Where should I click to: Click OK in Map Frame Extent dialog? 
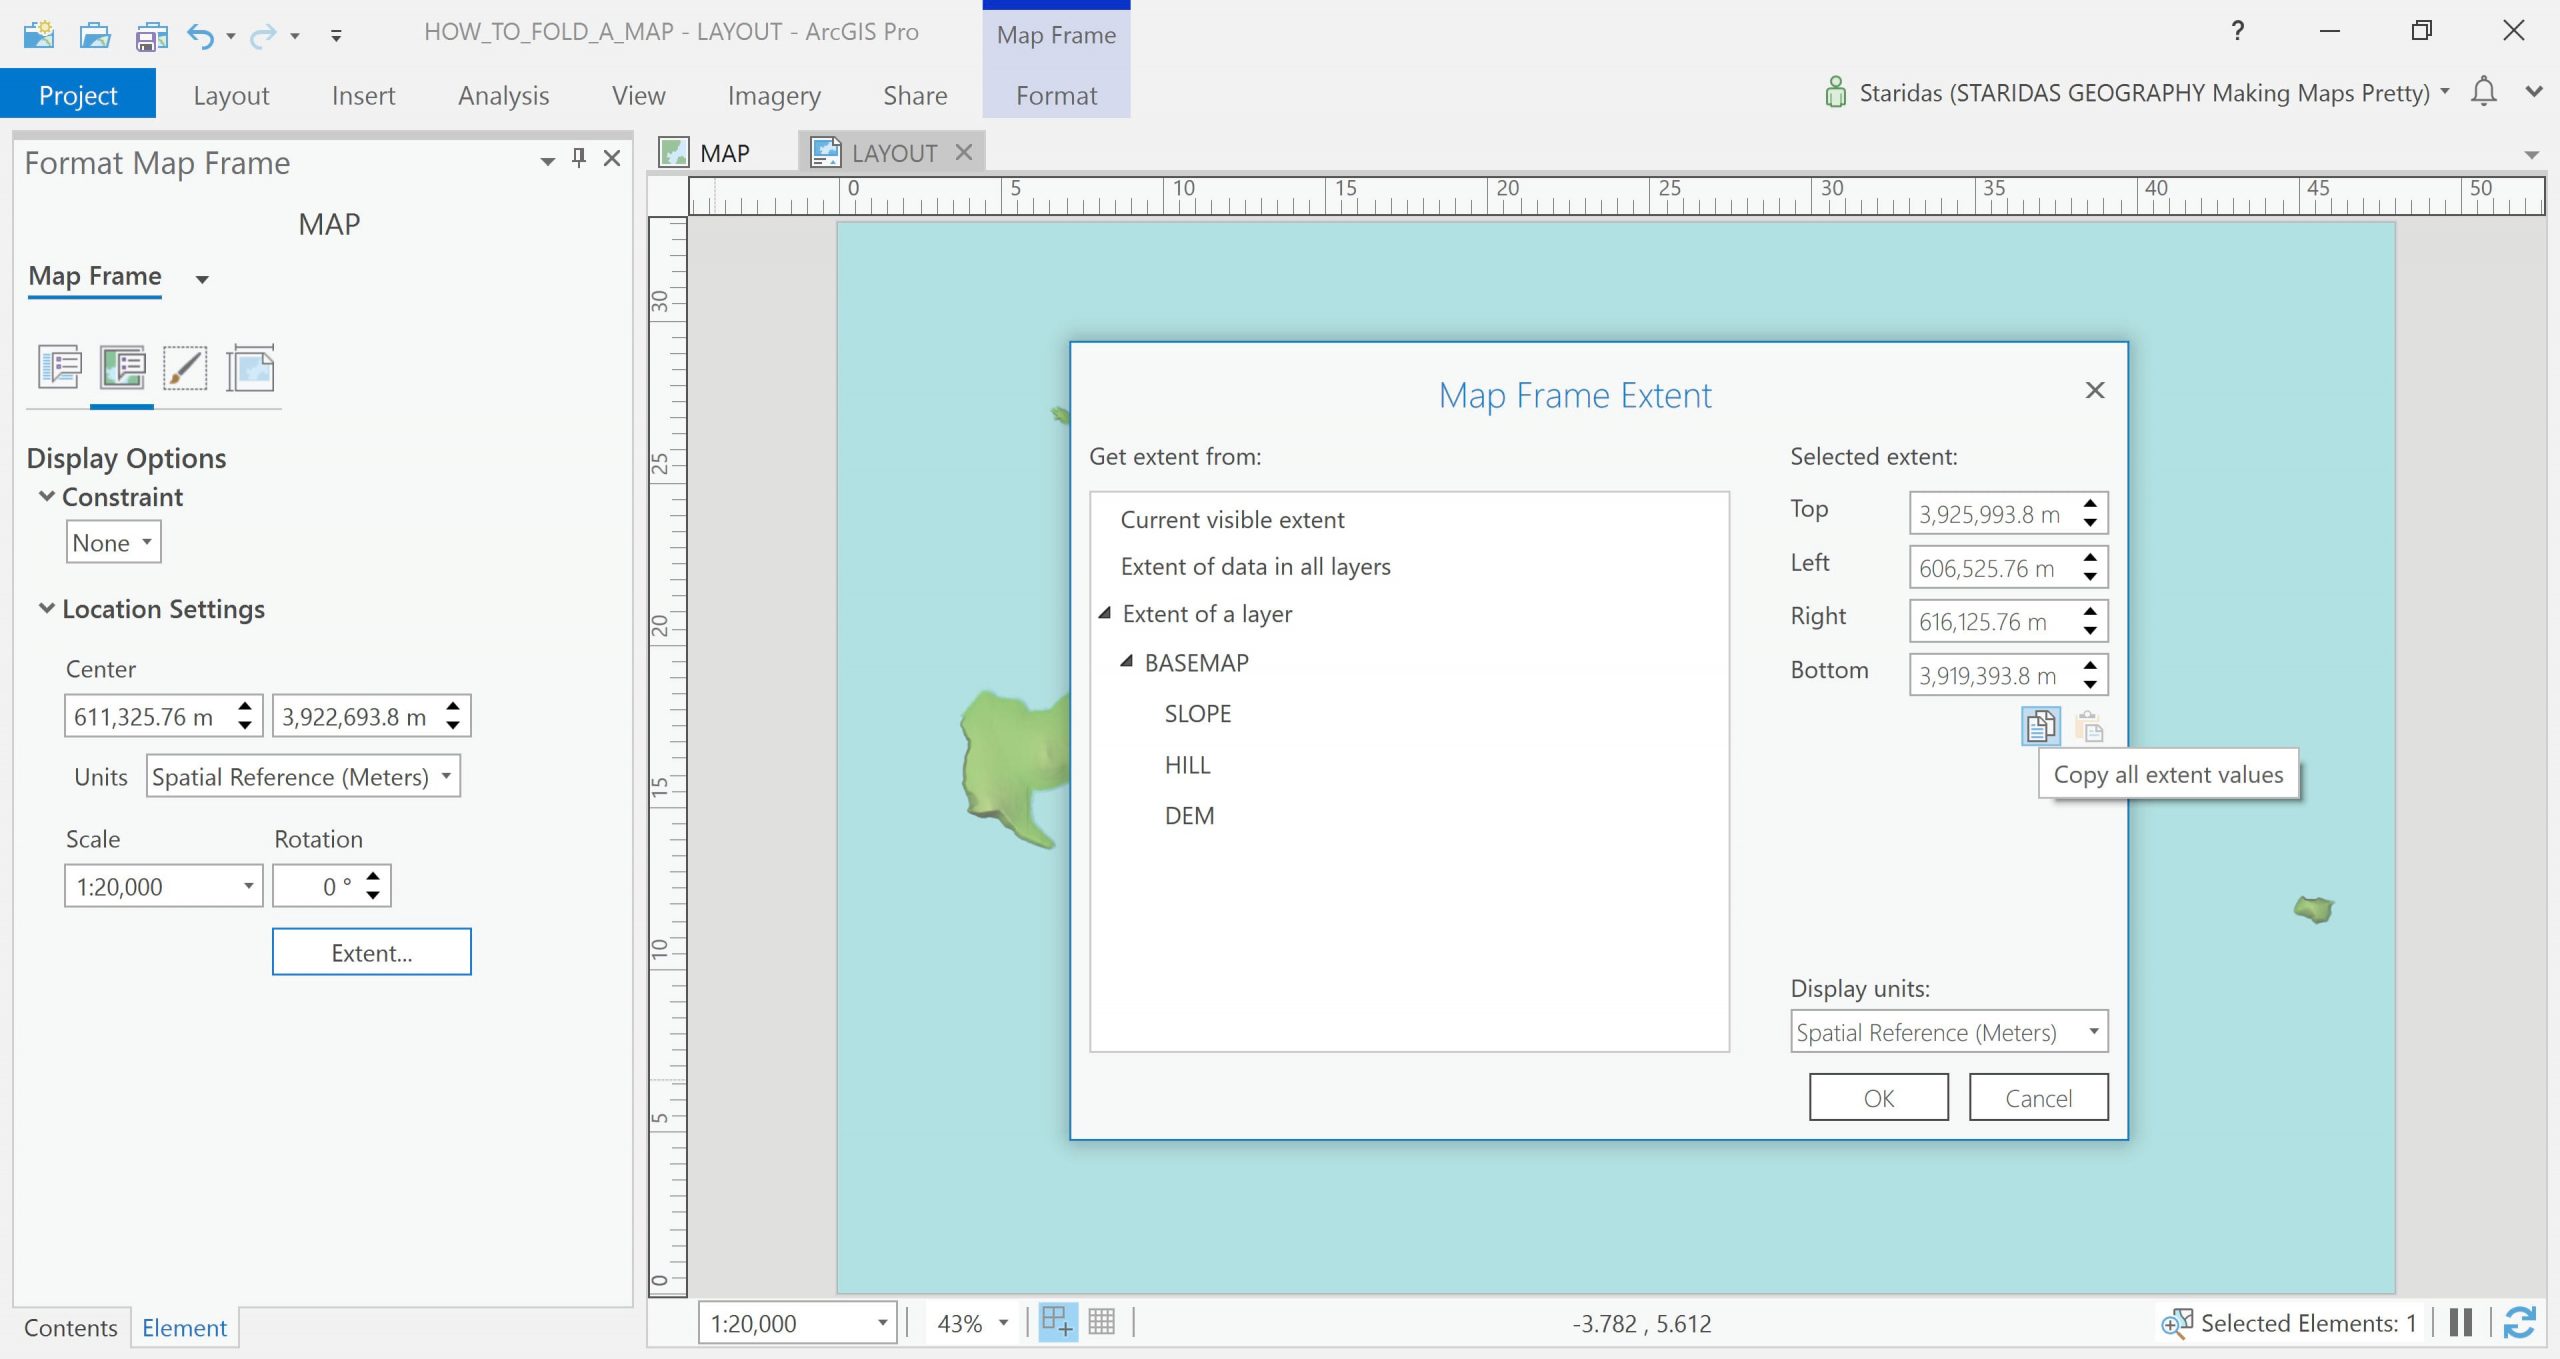click(x=1878, y=1097)
